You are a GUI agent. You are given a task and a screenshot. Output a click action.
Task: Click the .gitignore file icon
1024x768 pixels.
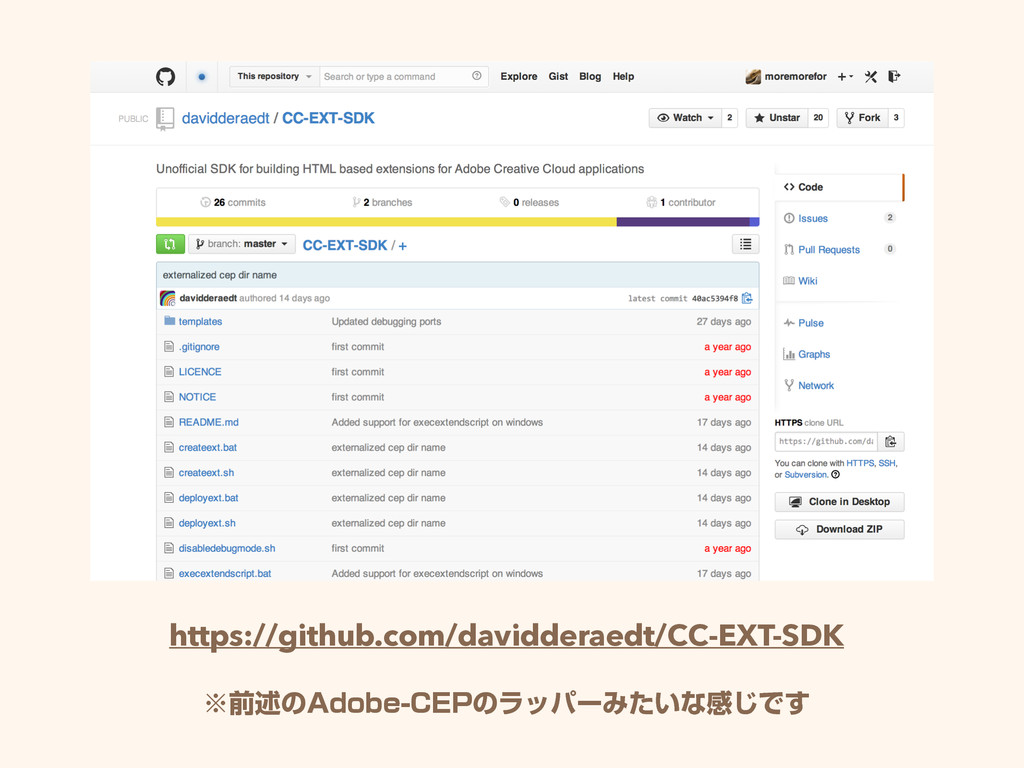(x=169, y=346)
